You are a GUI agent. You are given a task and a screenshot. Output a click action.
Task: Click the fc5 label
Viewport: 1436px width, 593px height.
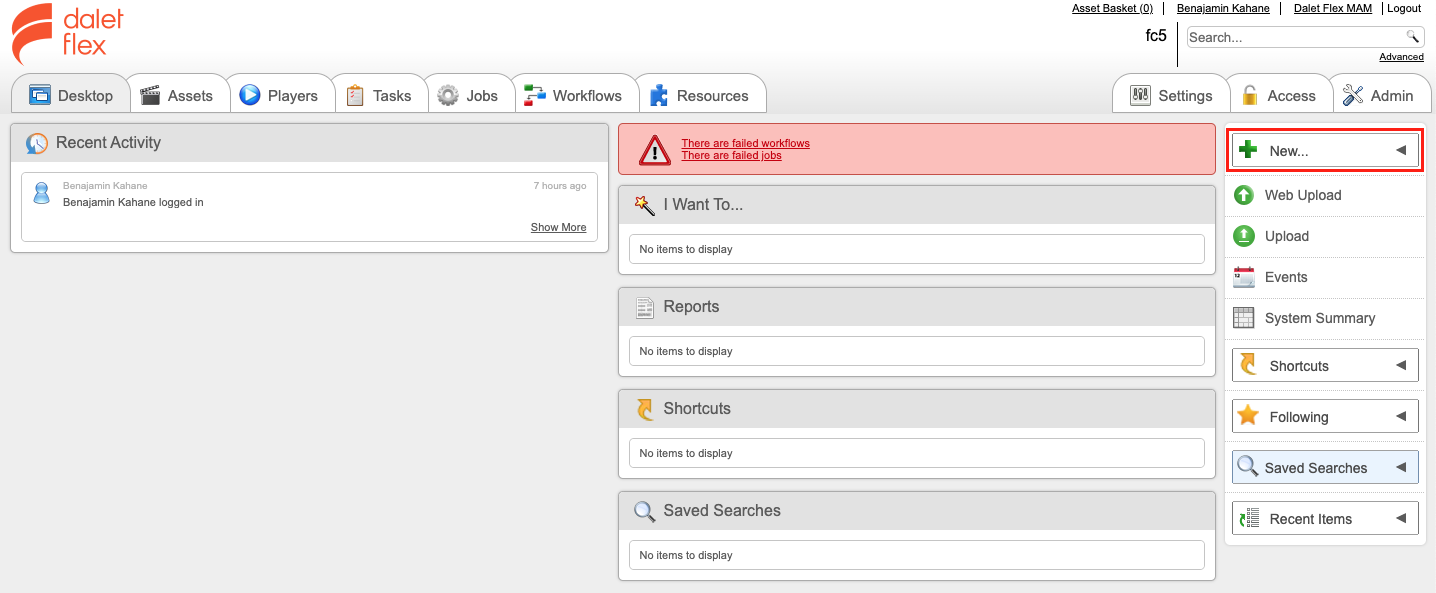pos(1156,35)
